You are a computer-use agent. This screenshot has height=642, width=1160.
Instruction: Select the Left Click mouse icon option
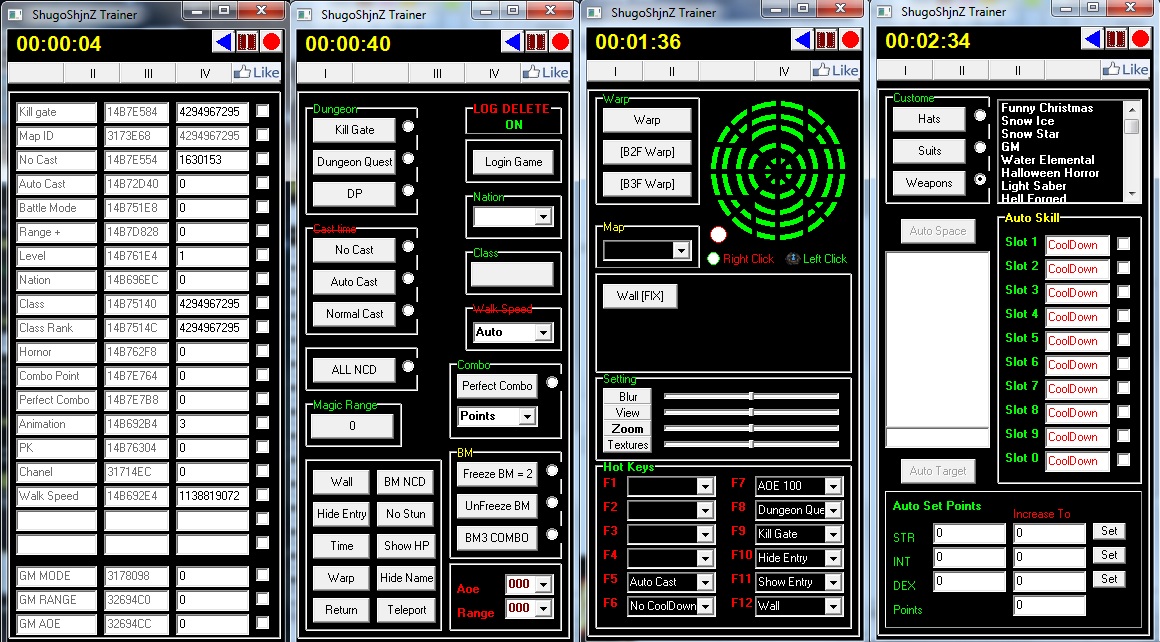coord(792,258)
